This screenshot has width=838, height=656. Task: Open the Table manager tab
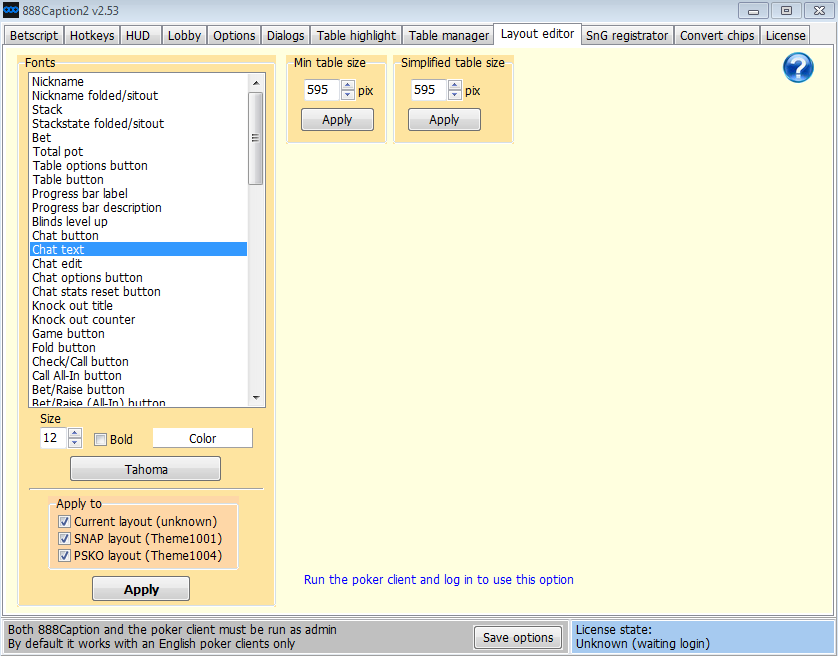[448, 35]
